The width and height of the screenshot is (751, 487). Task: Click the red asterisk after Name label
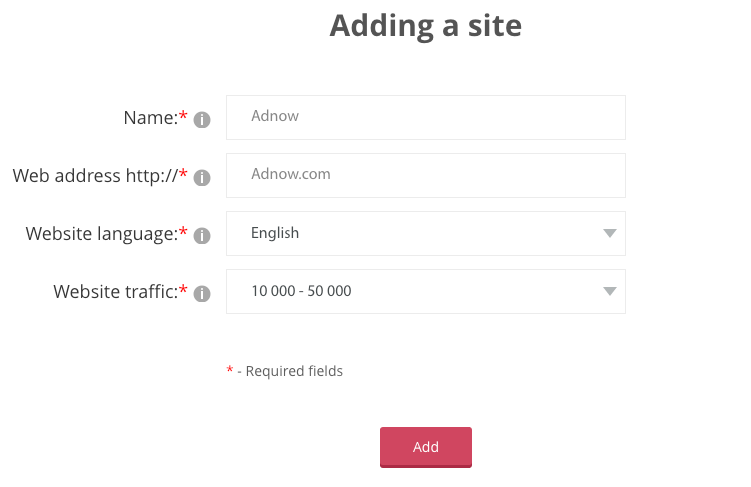(183, 115)
